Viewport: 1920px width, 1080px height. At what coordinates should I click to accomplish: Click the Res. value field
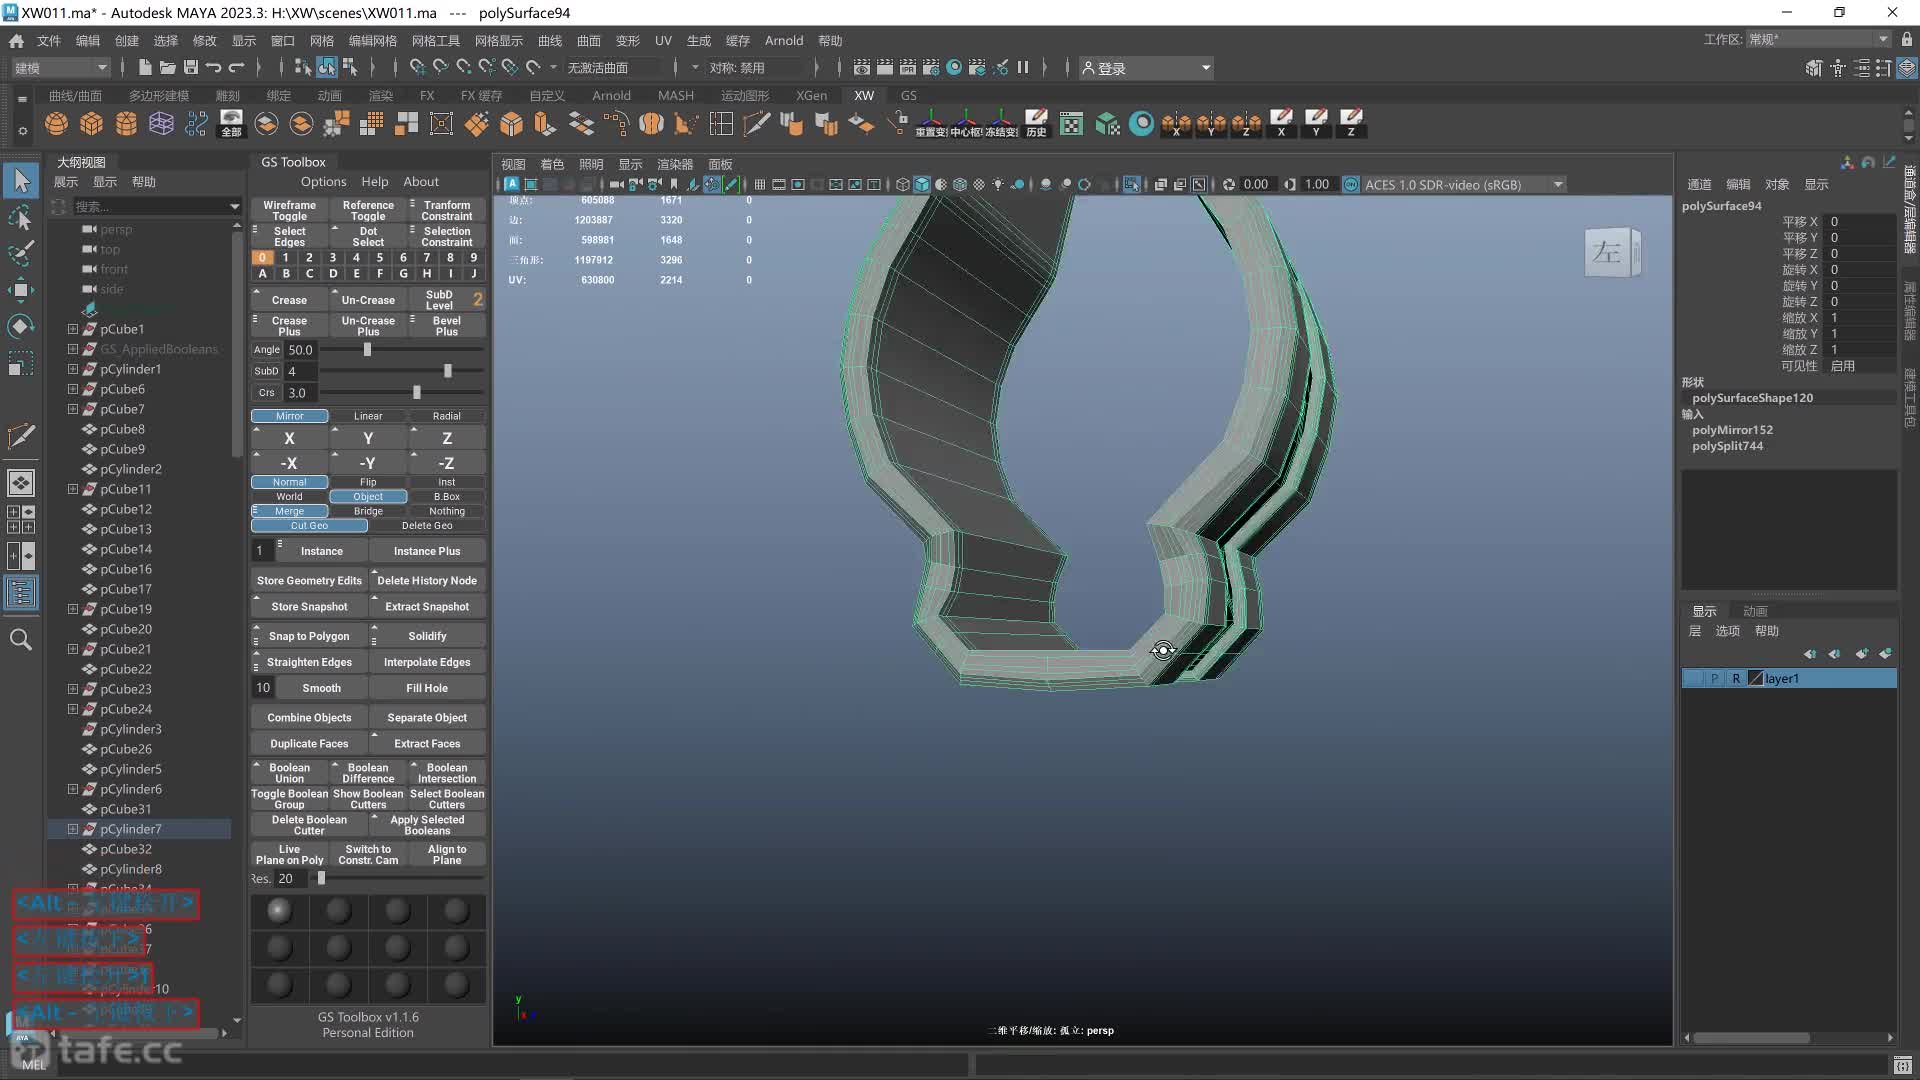[291, 879]
